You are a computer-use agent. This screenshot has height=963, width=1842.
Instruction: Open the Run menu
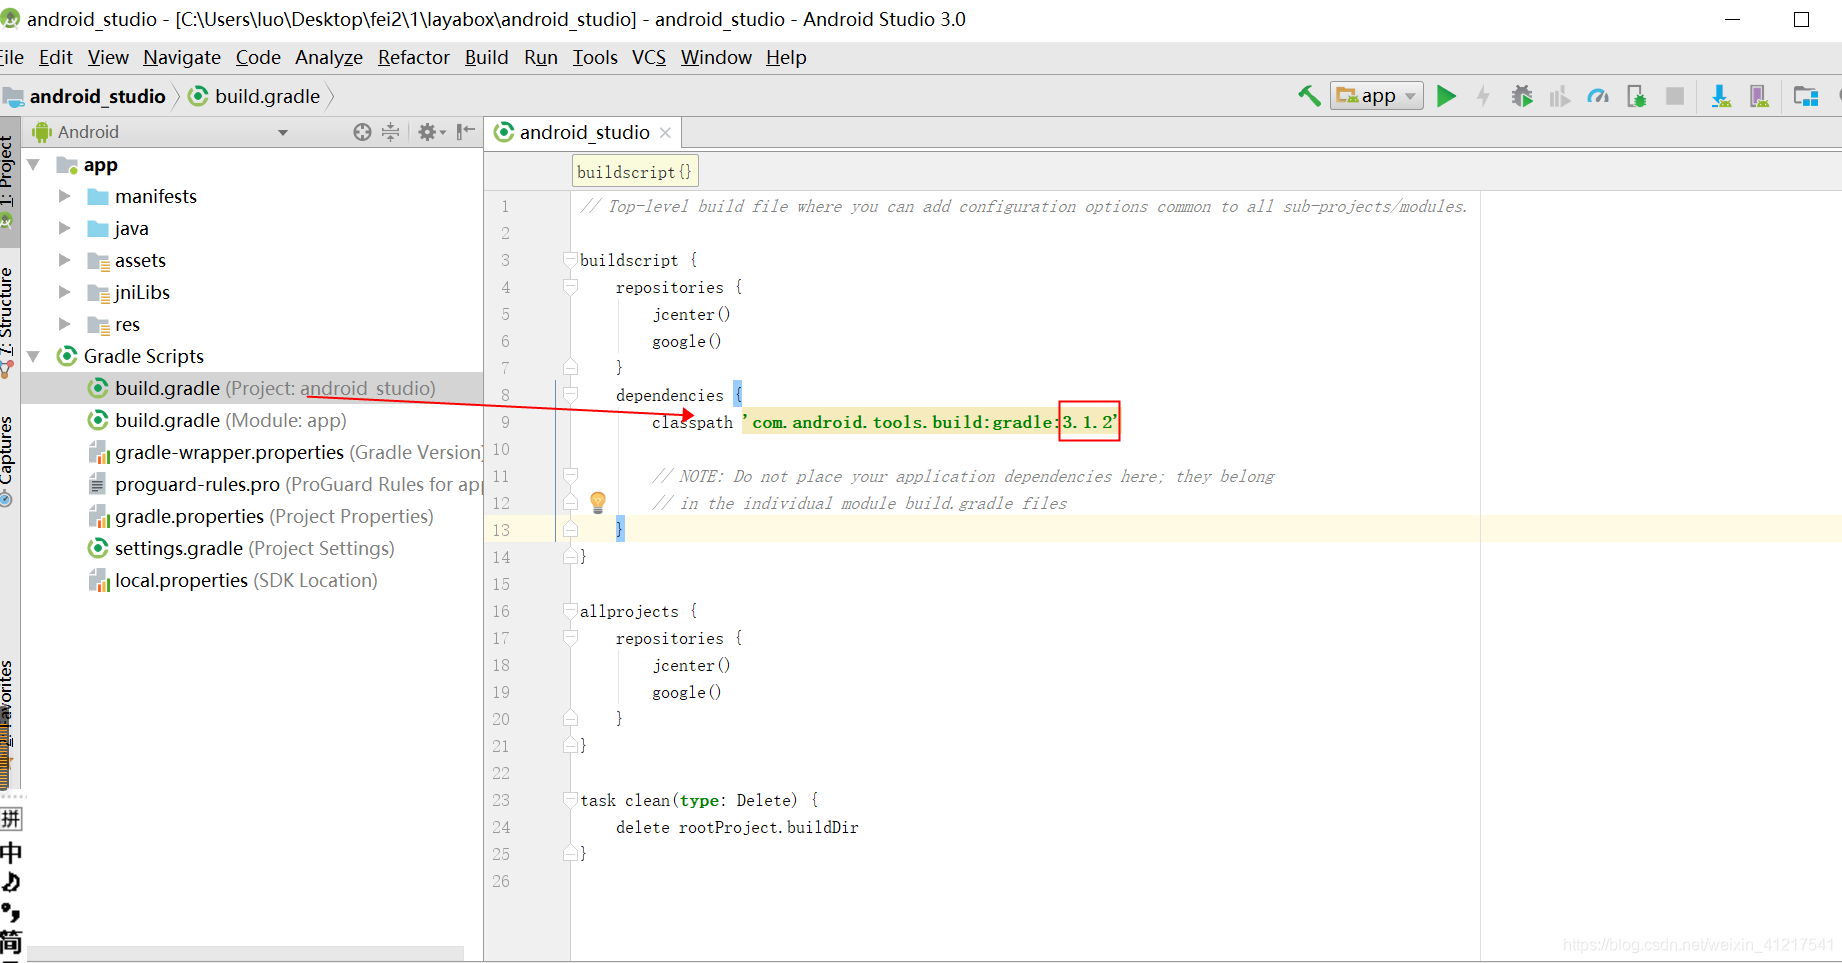tap(541, 57)
